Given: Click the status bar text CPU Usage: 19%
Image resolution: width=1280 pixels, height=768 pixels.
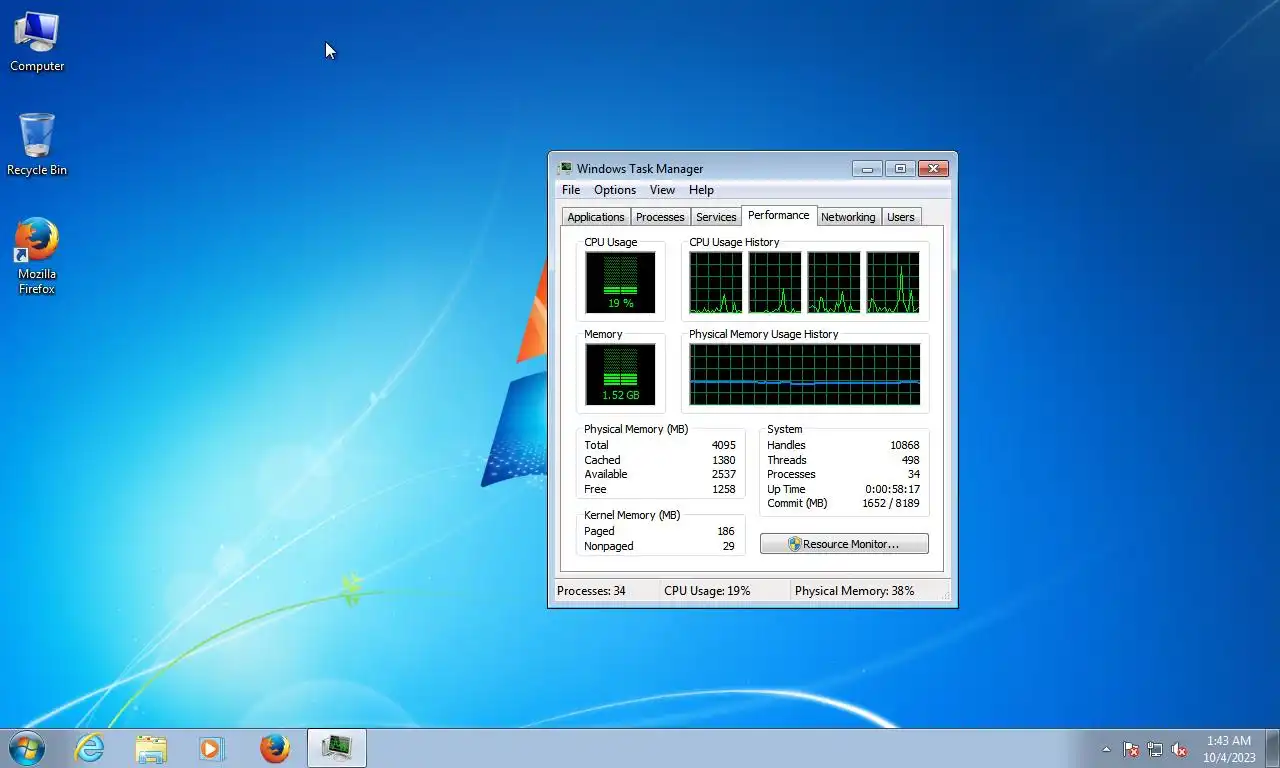Looking at the screenshot, I should point(707,591).
